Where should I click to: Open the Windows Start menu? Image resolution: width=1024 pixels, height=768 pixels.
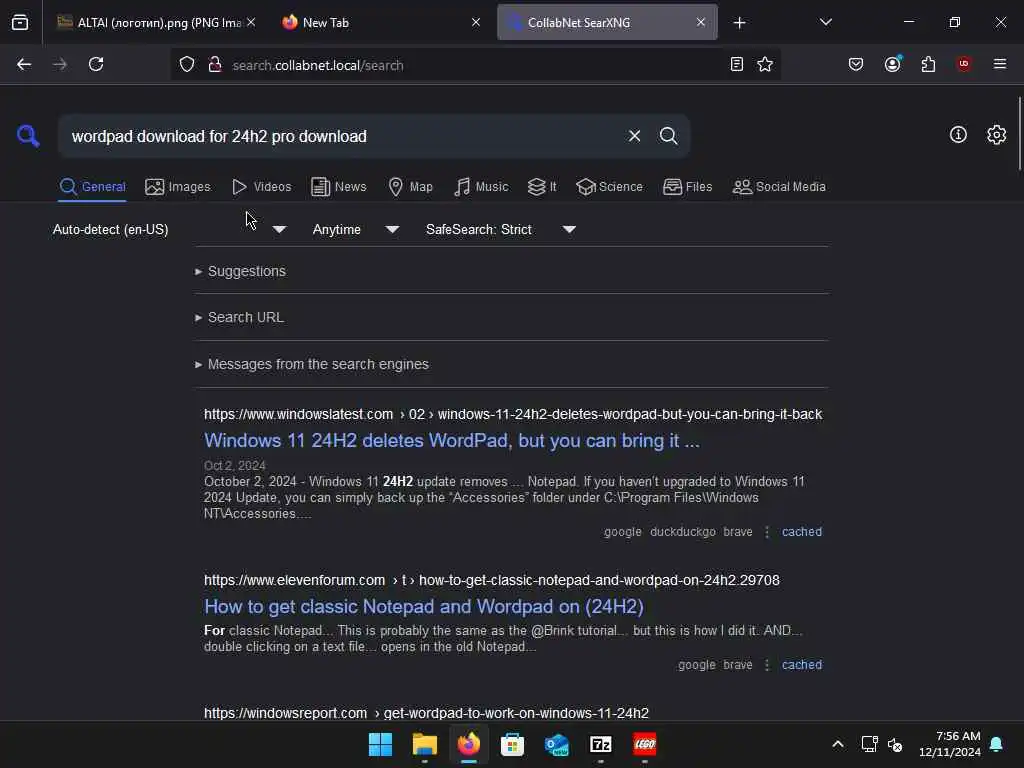coord(380,744)
